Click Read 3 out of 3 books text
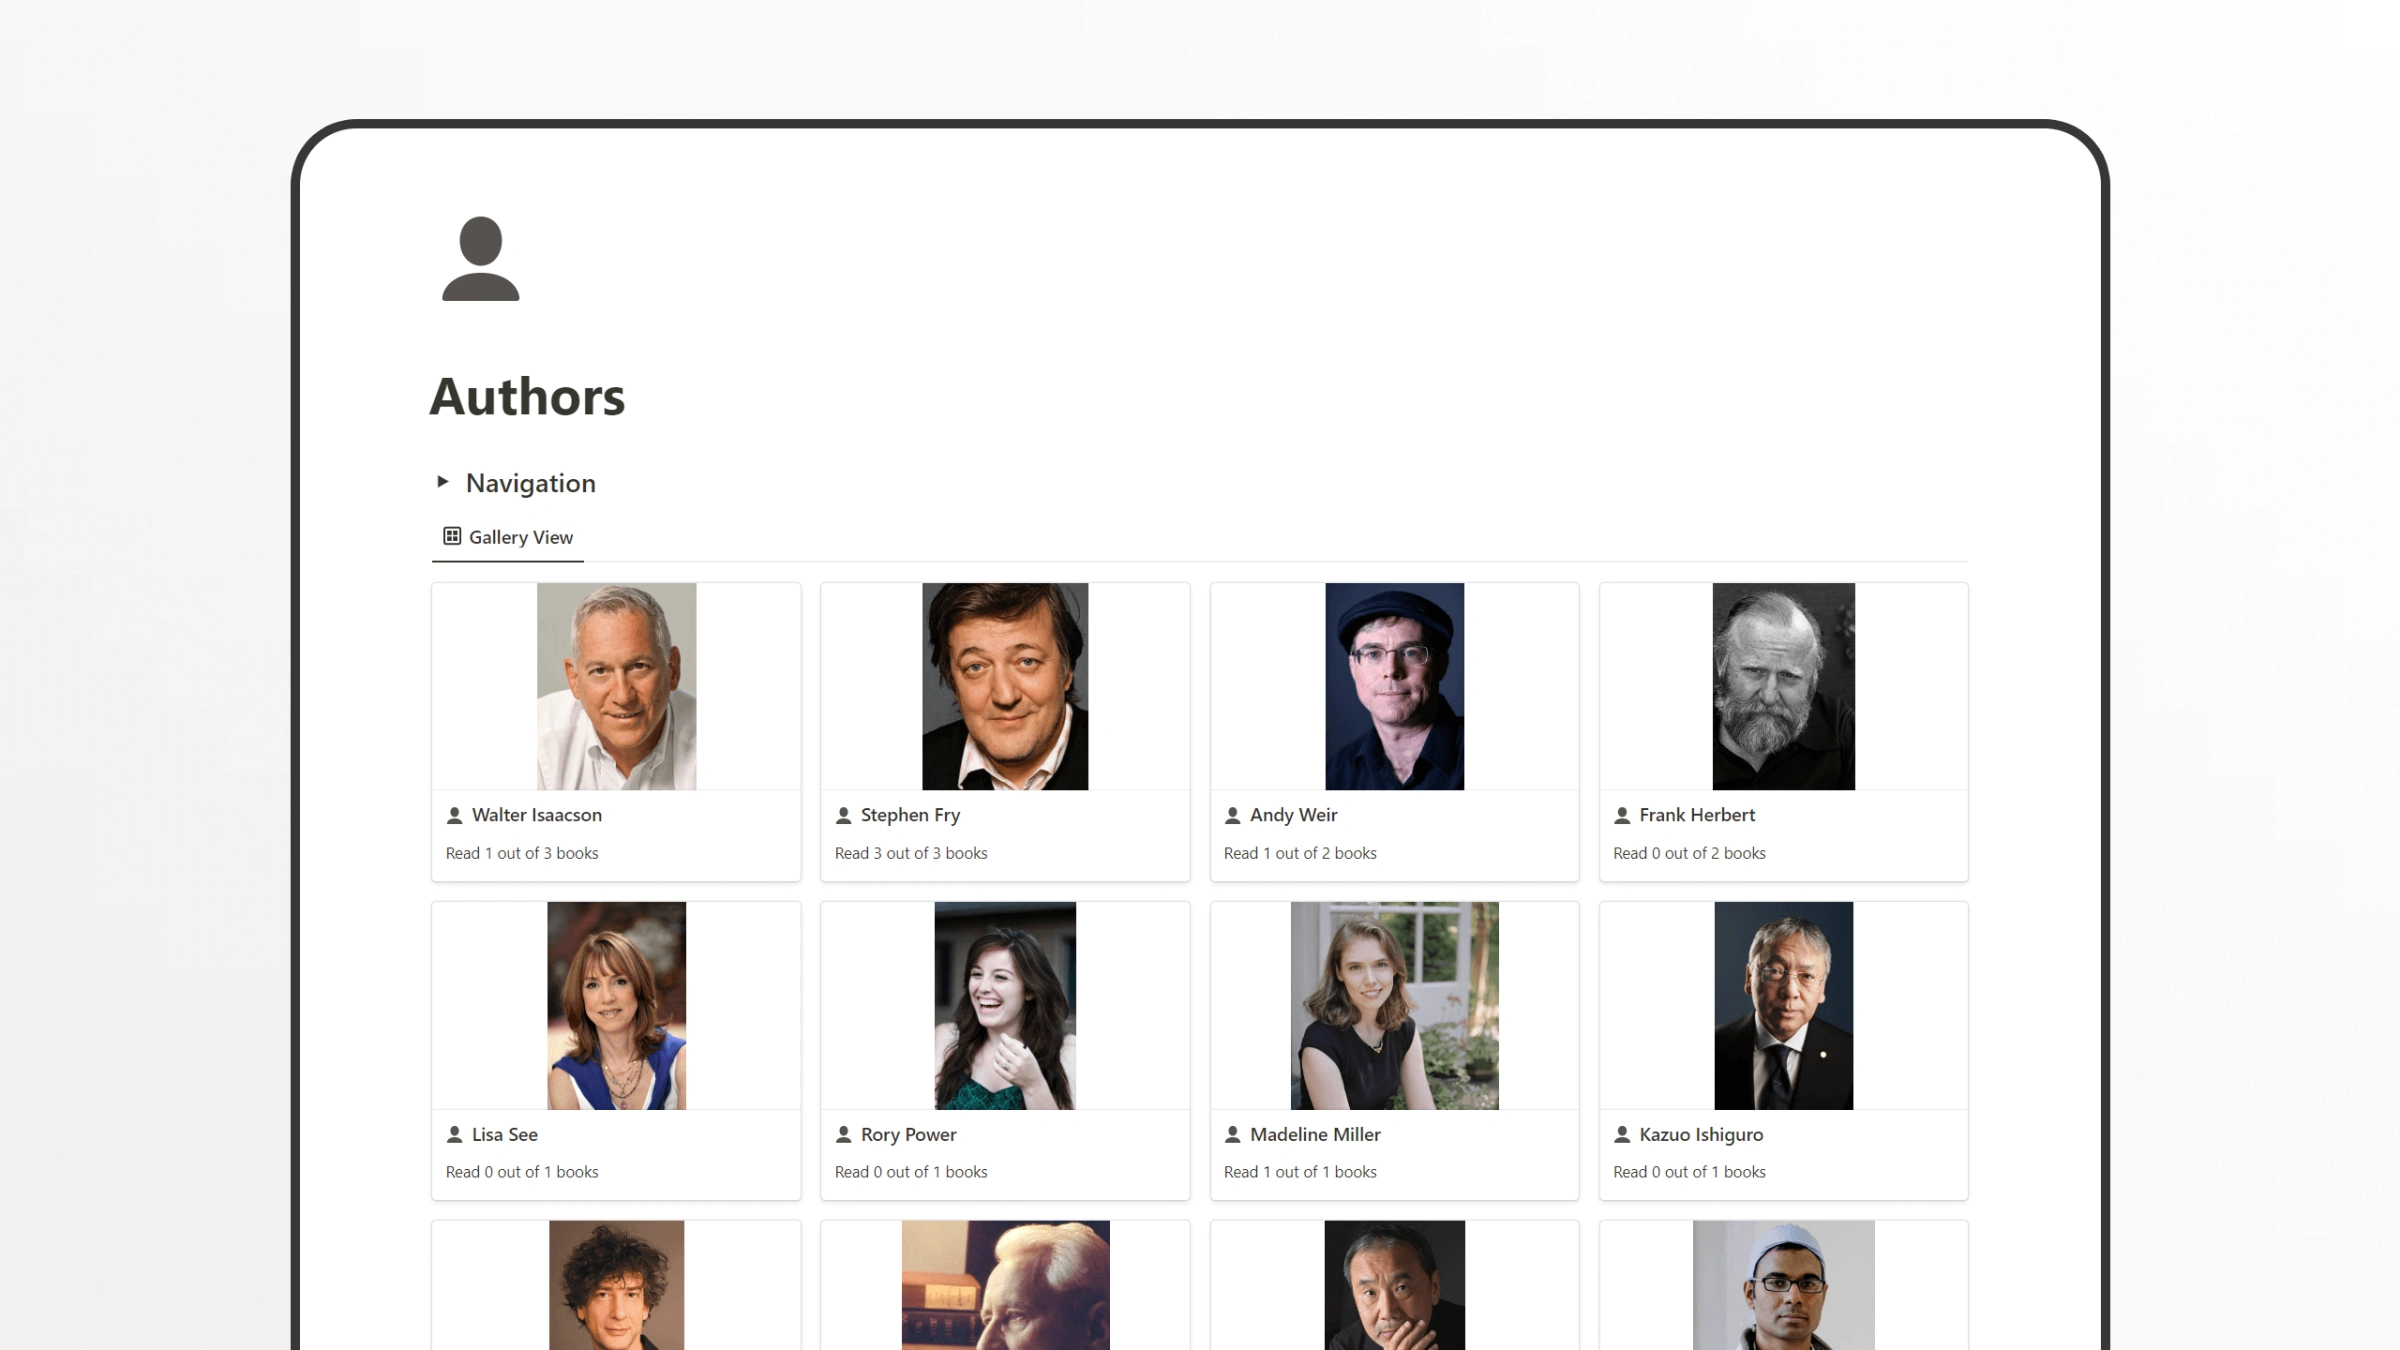The width and height of the screenshot is (2400, 1350). (911, 852)
